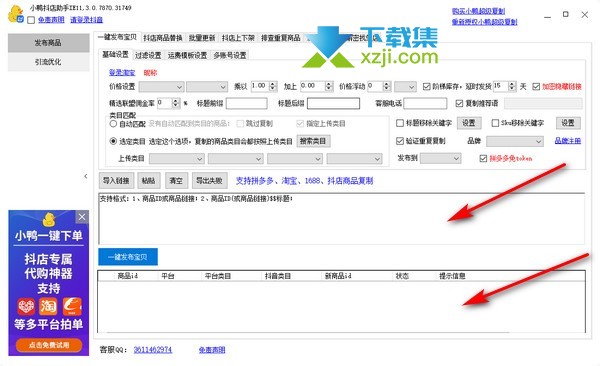
Task: Increase the 乘以 multiplier stepper
Action: tap(273, 84)
